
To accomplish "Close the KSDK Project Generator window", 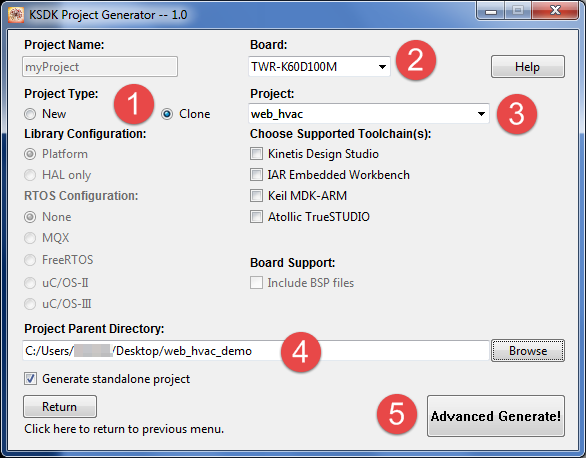I will point(555,10).
